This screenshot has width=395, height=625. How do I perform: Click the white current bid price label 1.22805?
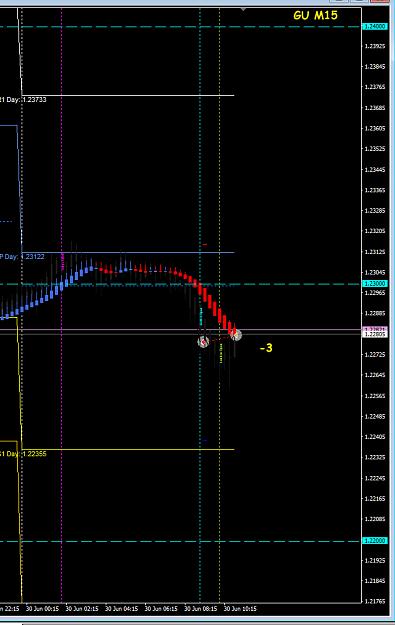375,334
